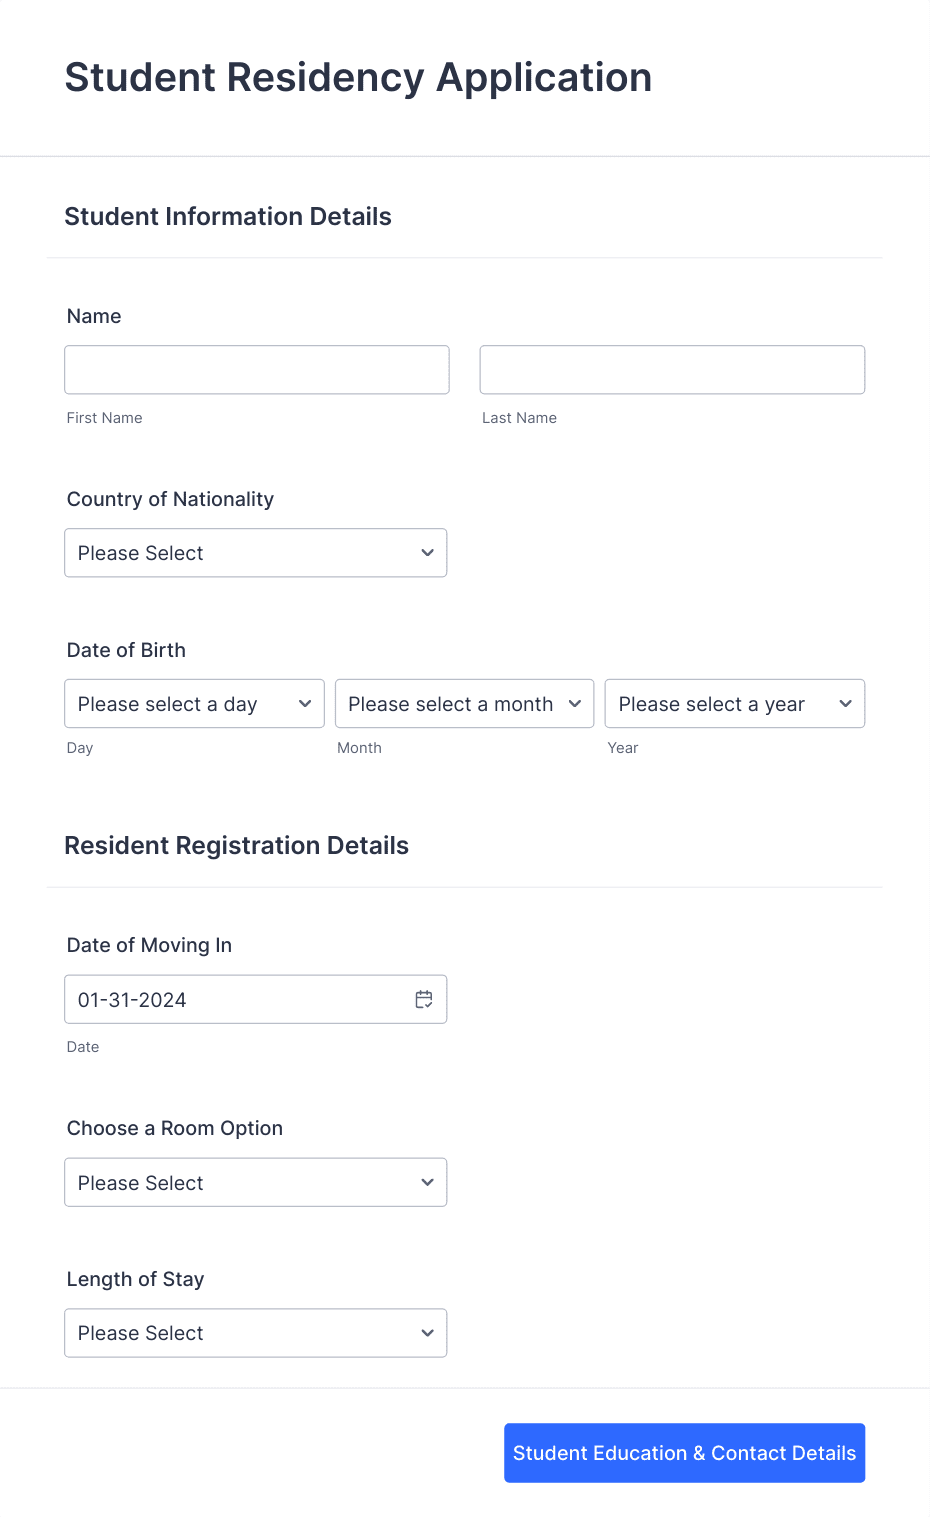Click the chevron on the nationality selector
This screenshot has height=1517, width=930.
click(x=427, y=552)
